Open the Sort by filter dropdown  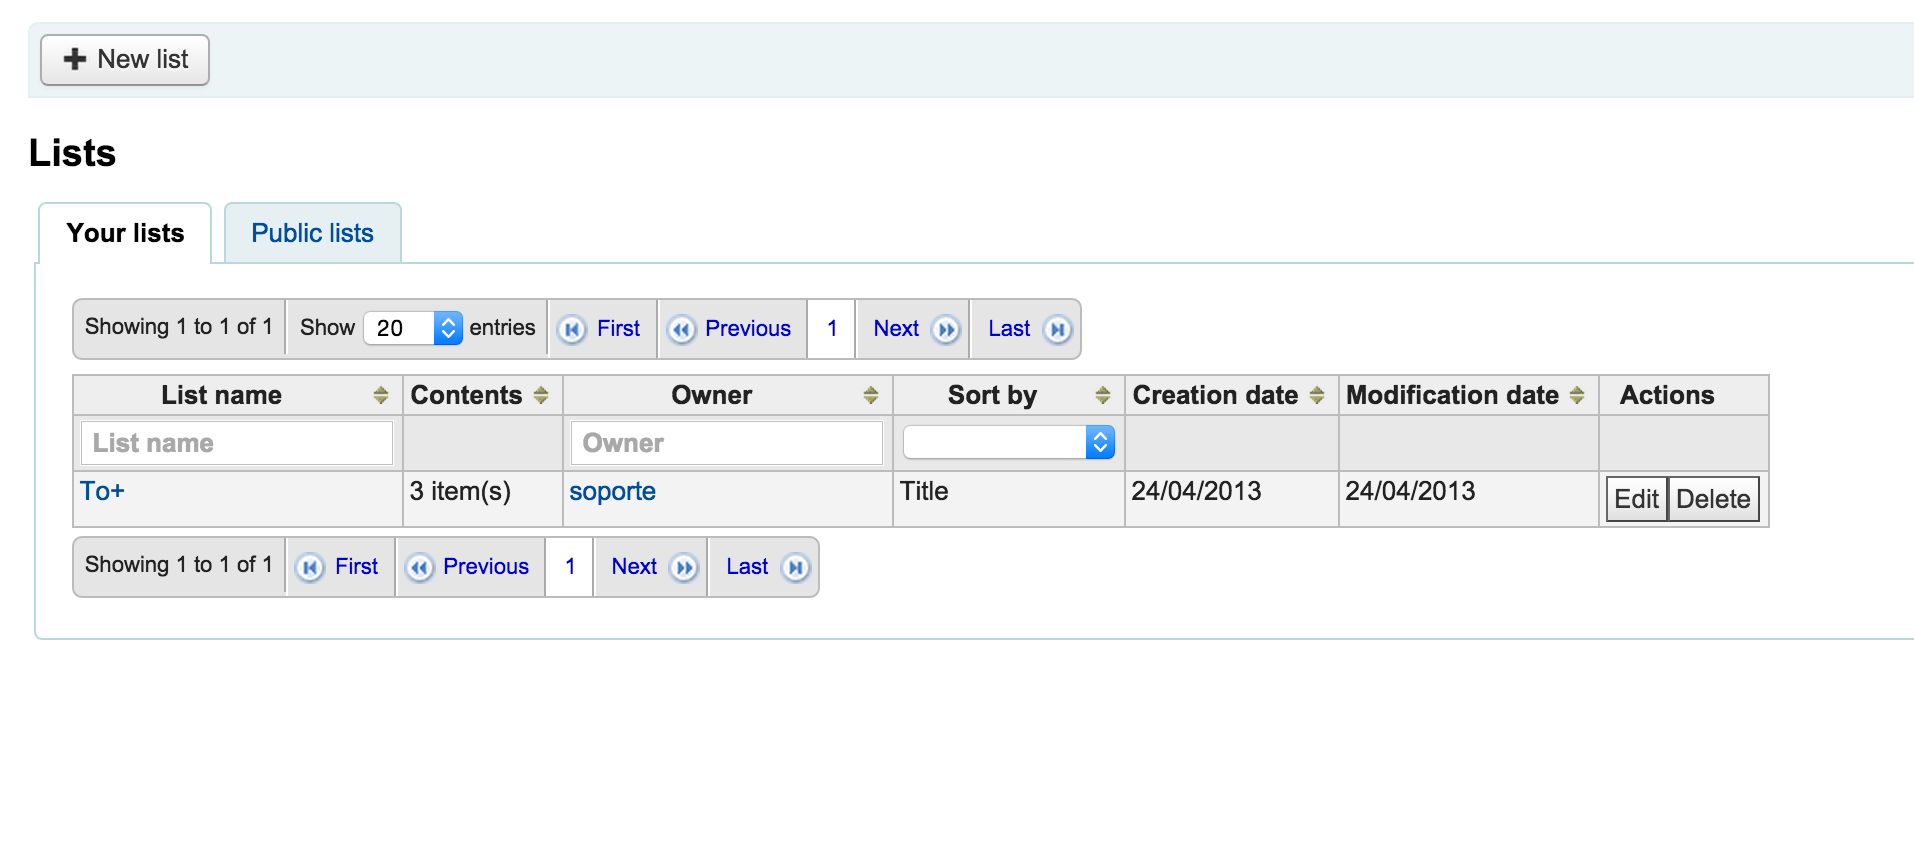click(1008, 442)
